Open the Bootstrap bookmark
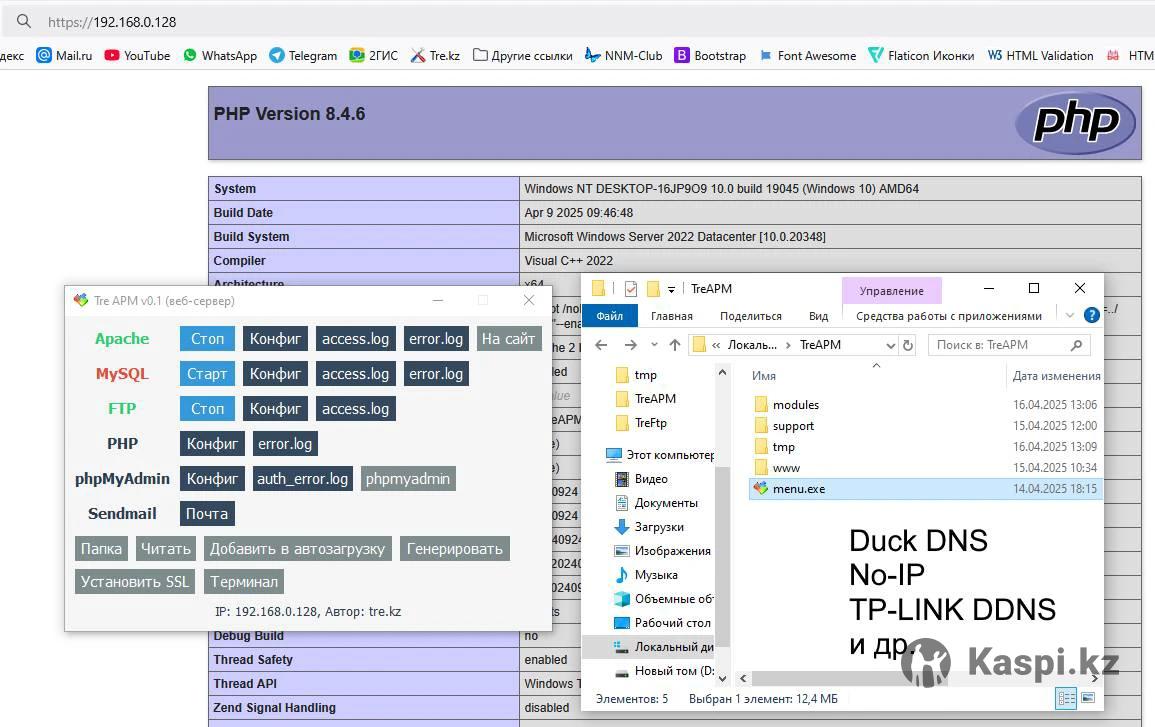Screen dimensions: 1155x727 [x=710, y=55]
